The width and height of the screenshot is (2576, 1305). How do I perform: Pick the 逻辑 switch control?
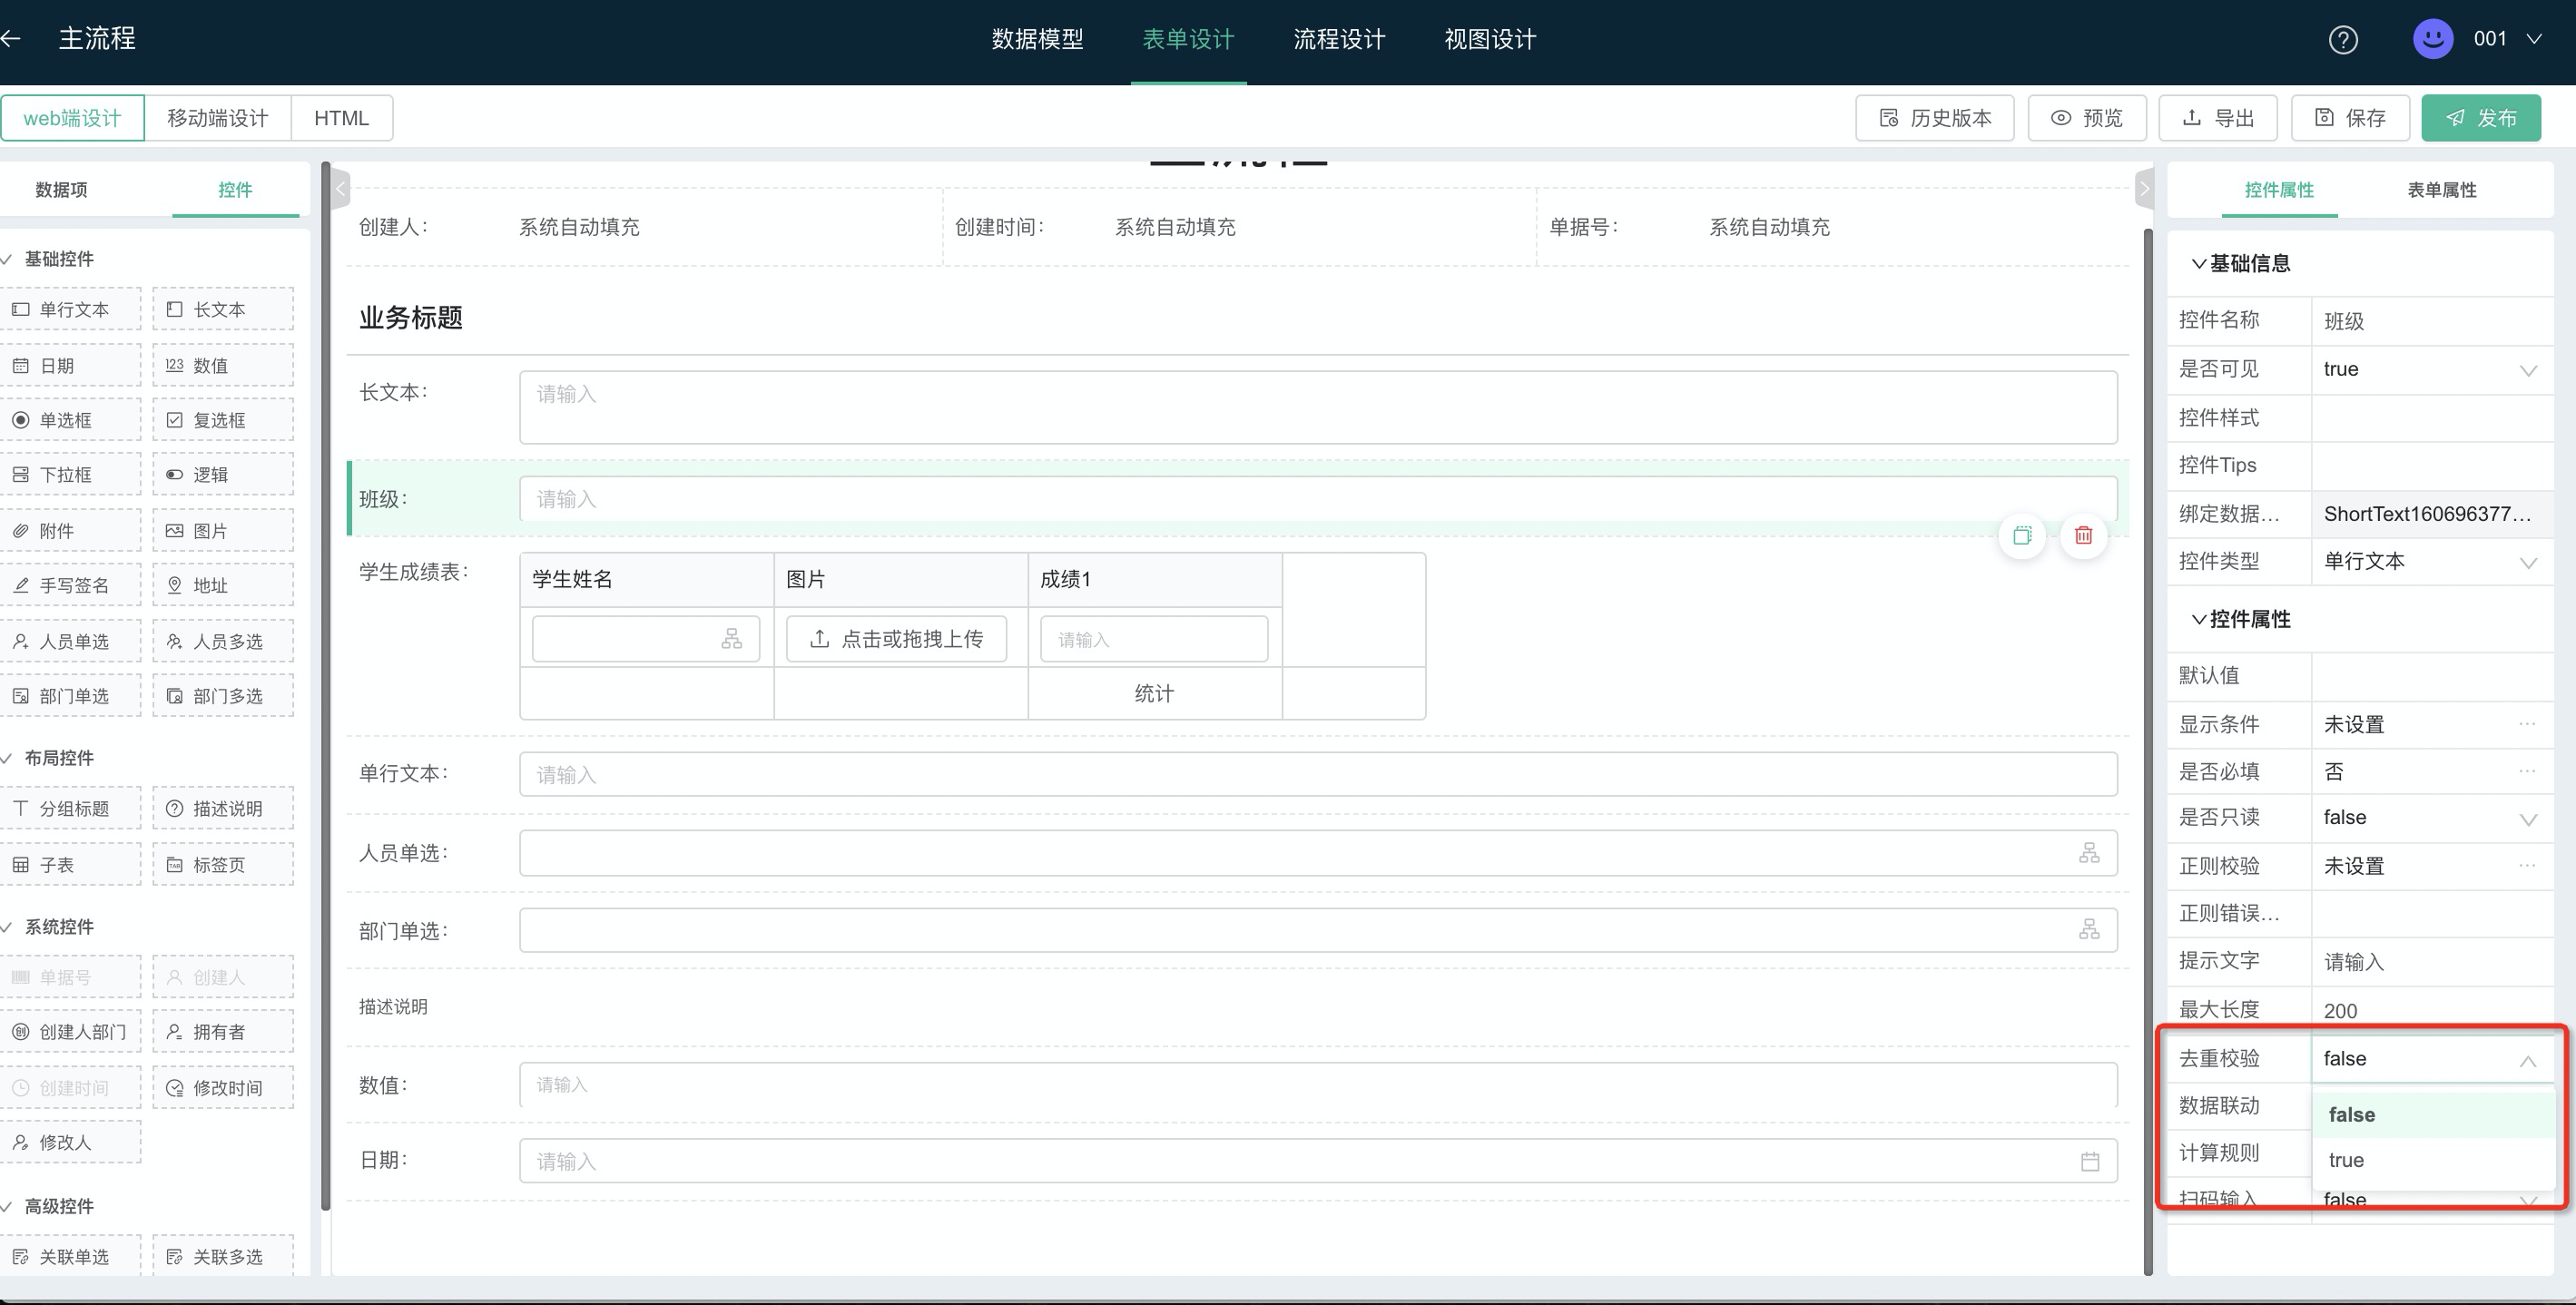(223, 475)
